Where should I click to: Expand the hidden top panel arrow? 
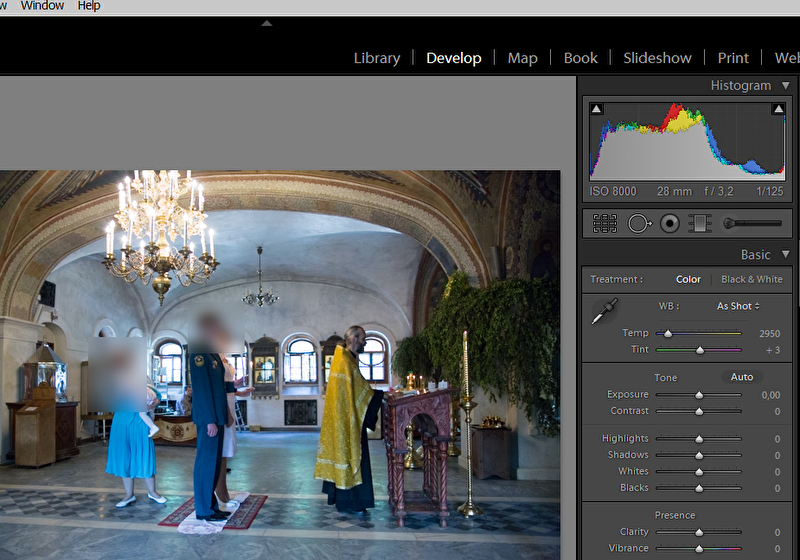(266, 23)
